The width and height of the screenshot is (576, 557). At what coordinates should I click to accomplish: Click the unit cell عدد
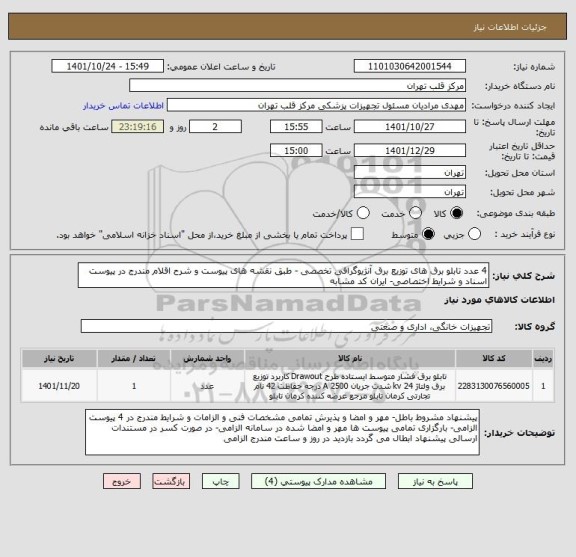pos(207,386)
